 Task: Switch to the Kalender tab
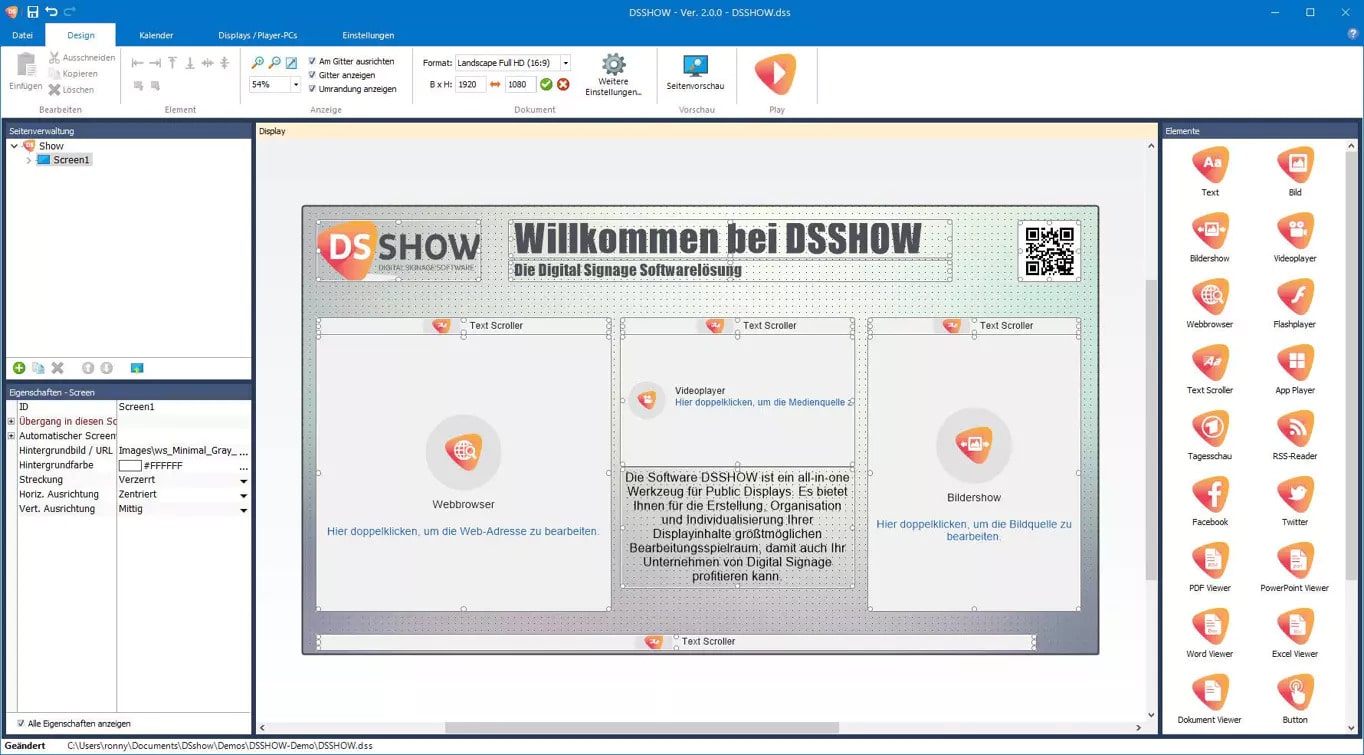pos(156,35)
